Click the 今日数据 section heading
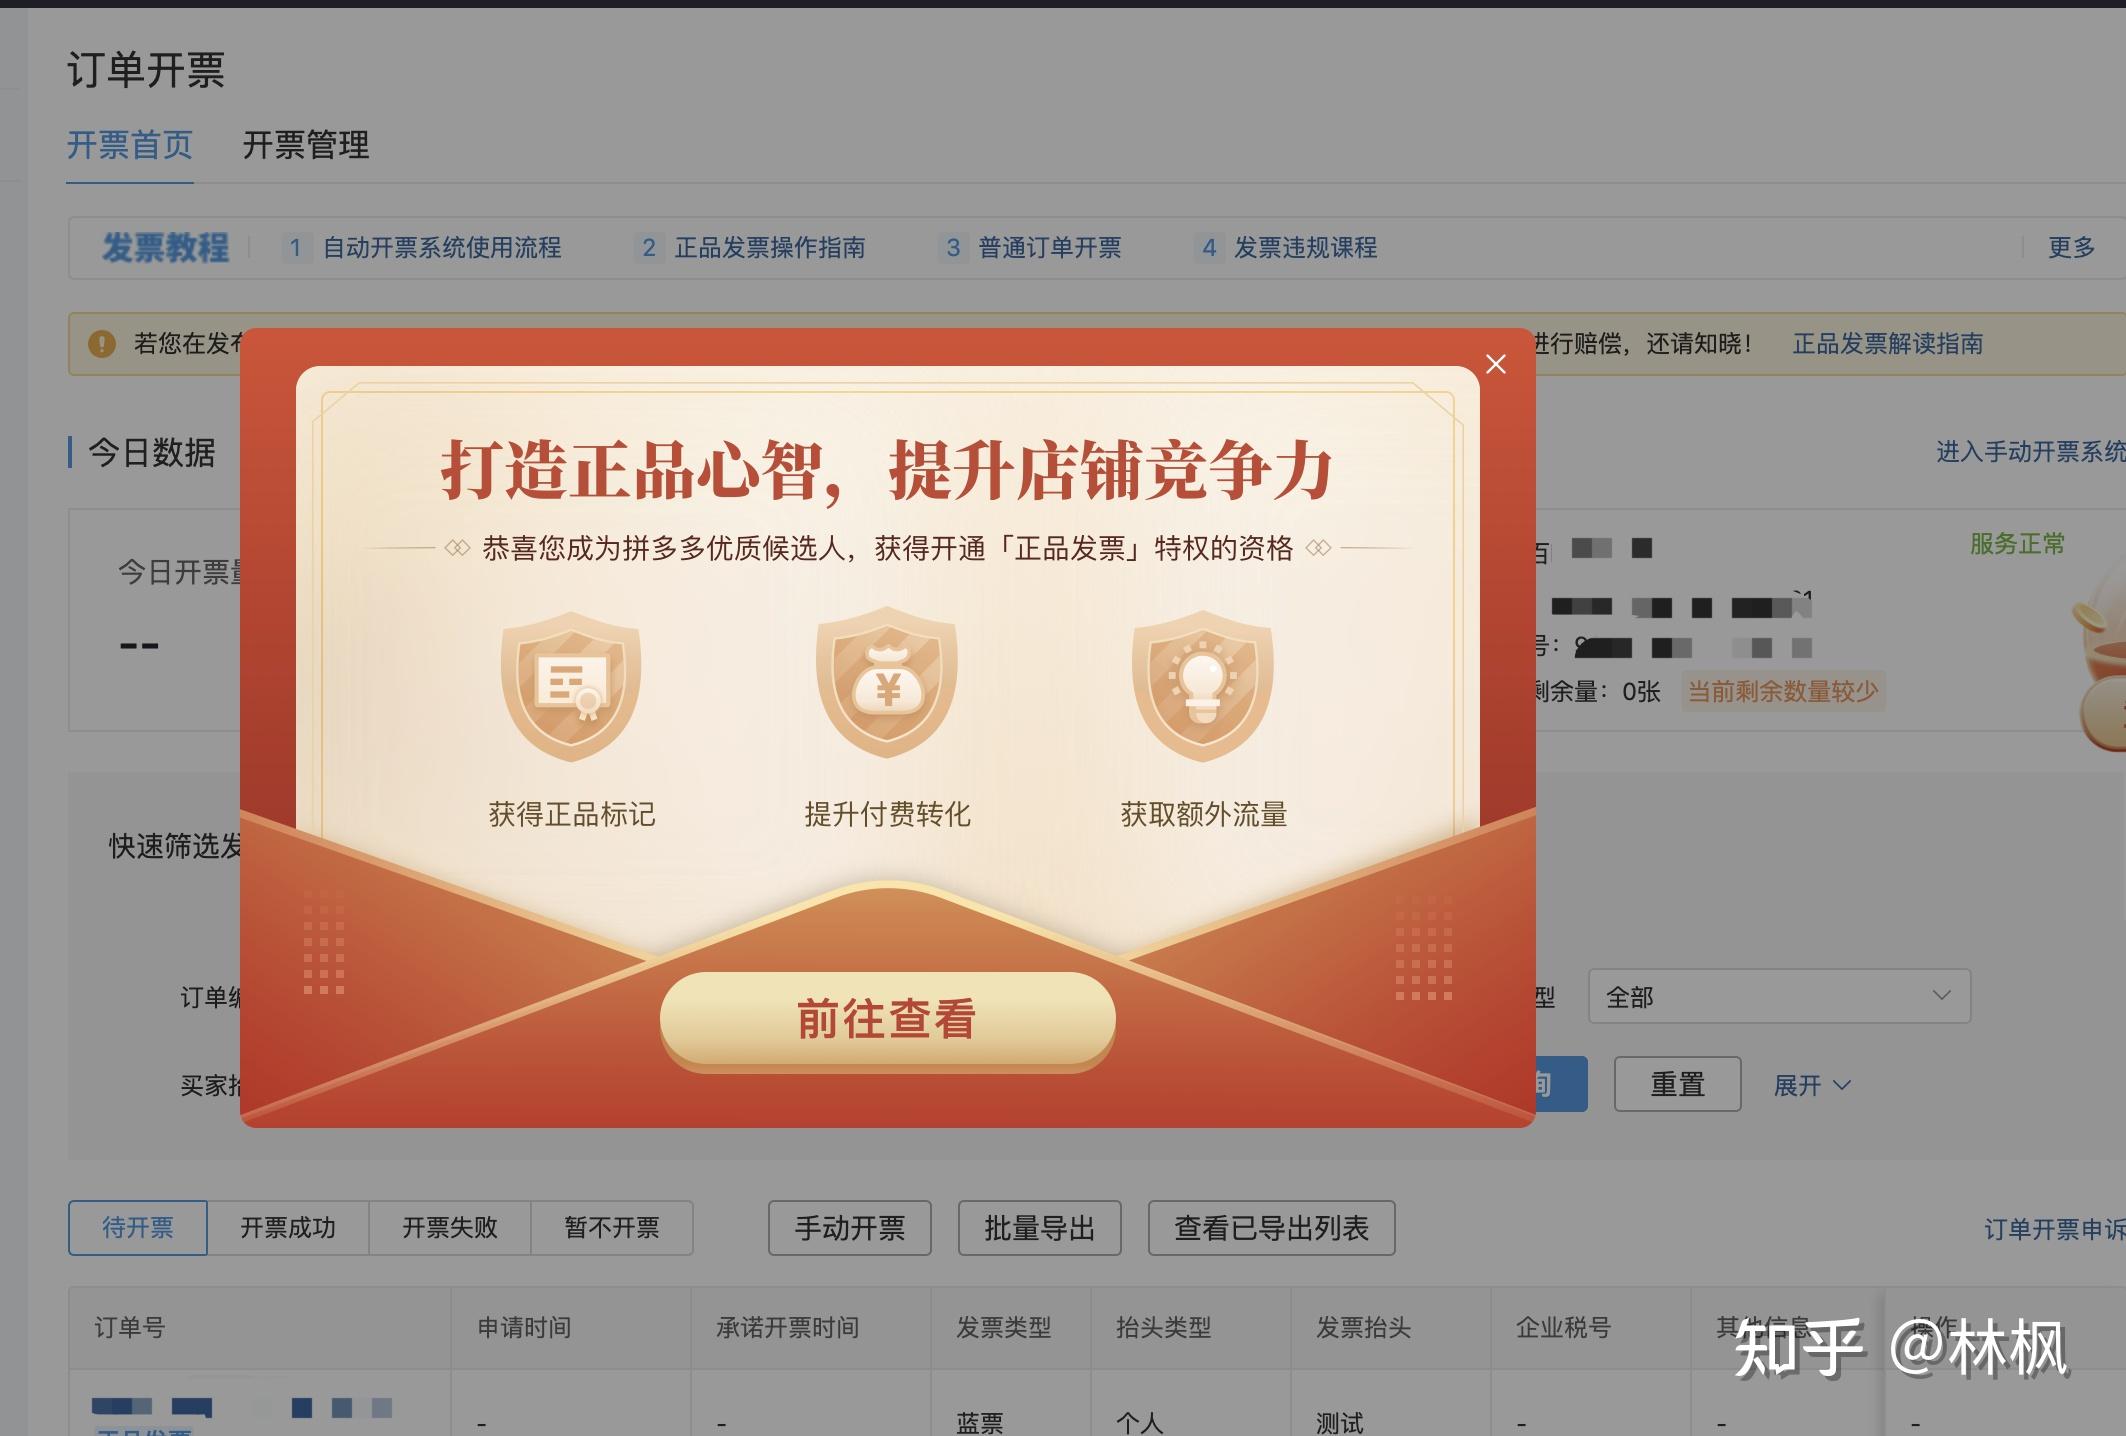 tap(152, 452)
